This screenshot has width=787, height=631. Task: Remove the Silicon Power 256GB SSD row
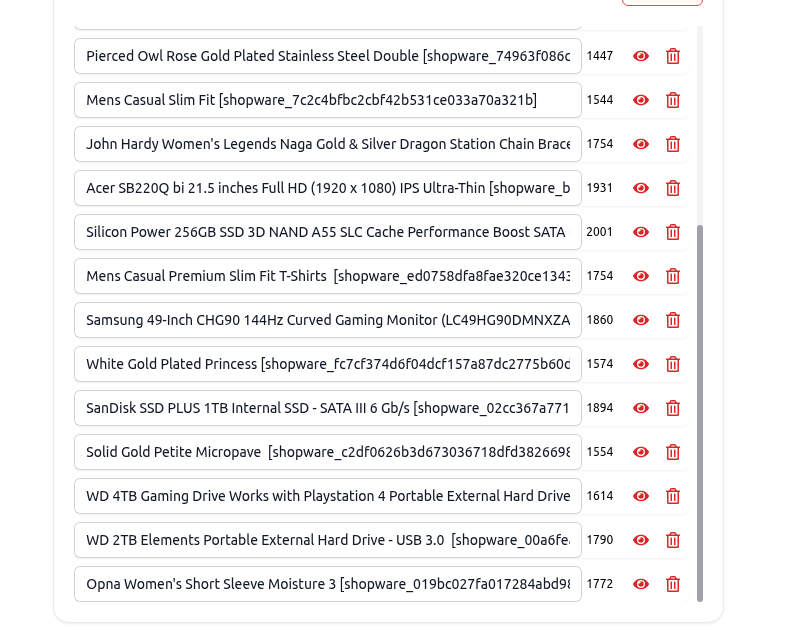[x=673, y=232]
